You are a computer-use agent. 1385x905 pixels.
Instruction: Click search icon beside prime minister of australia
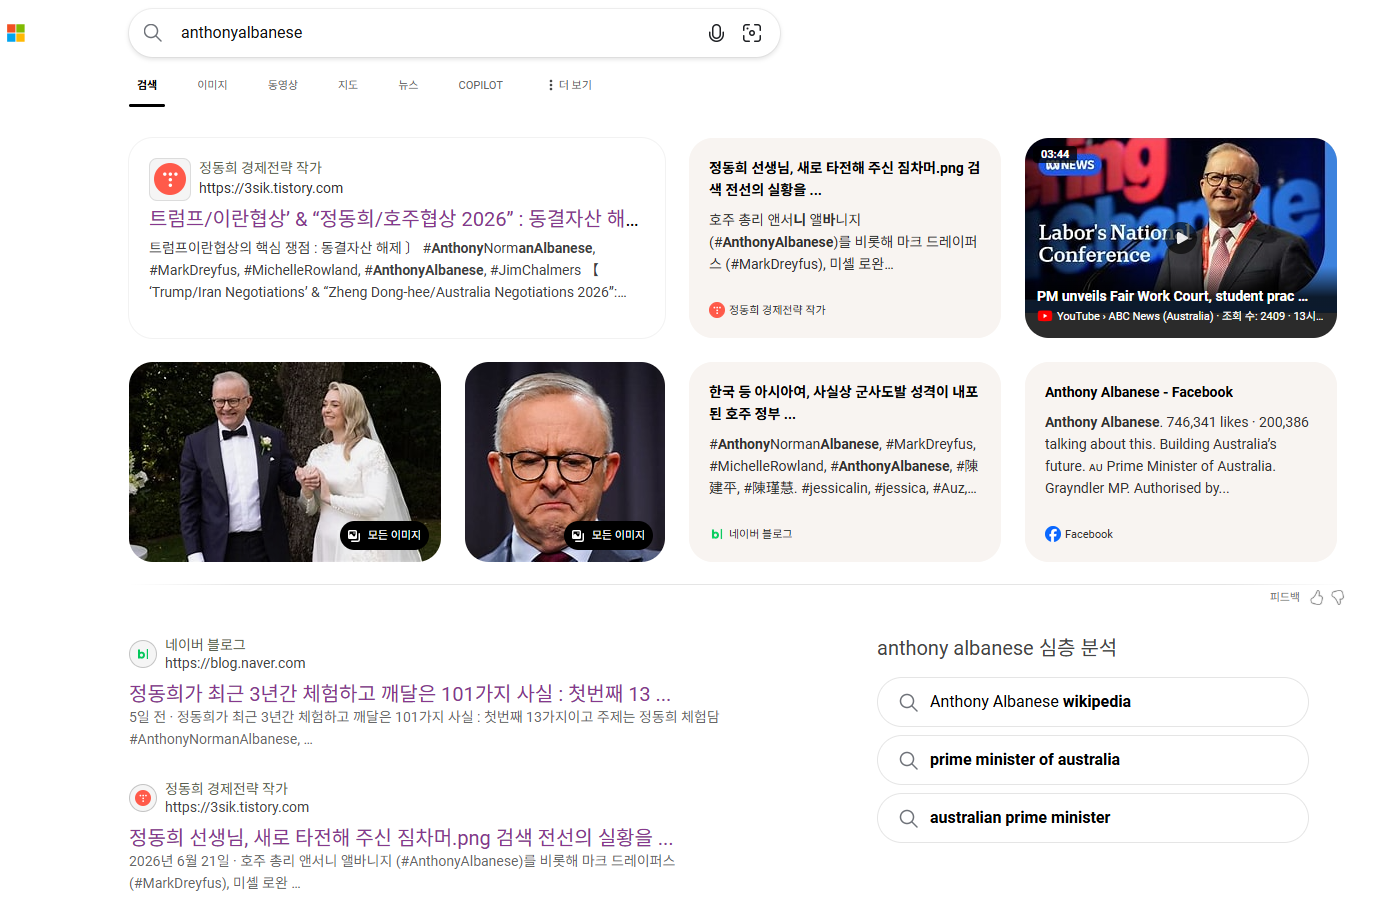[x=908, y=760]
